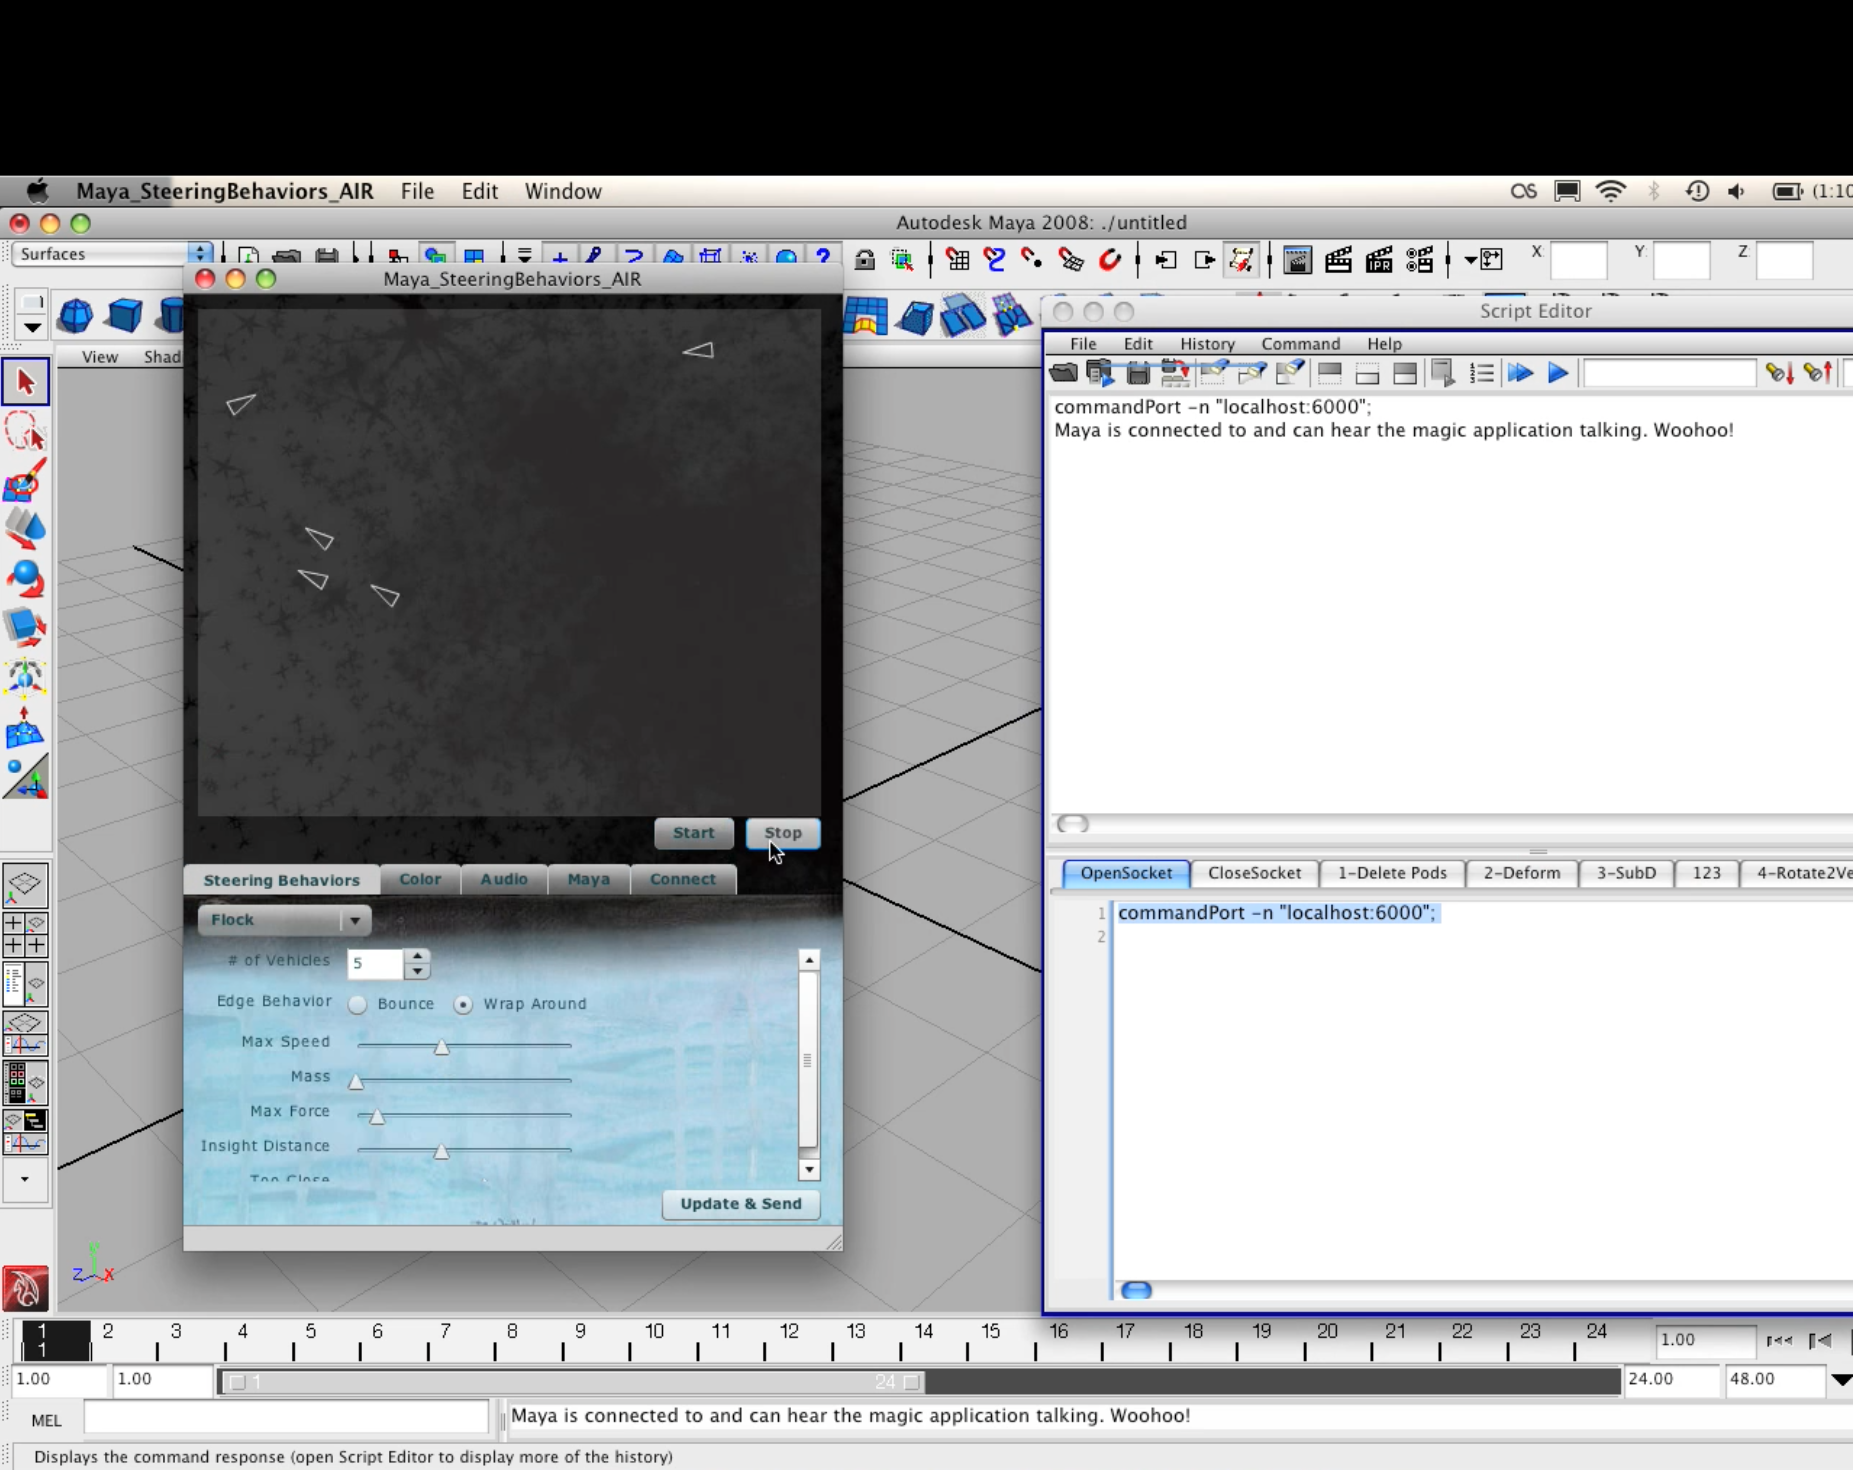Click the MEL command input field

coord(286,1417)
